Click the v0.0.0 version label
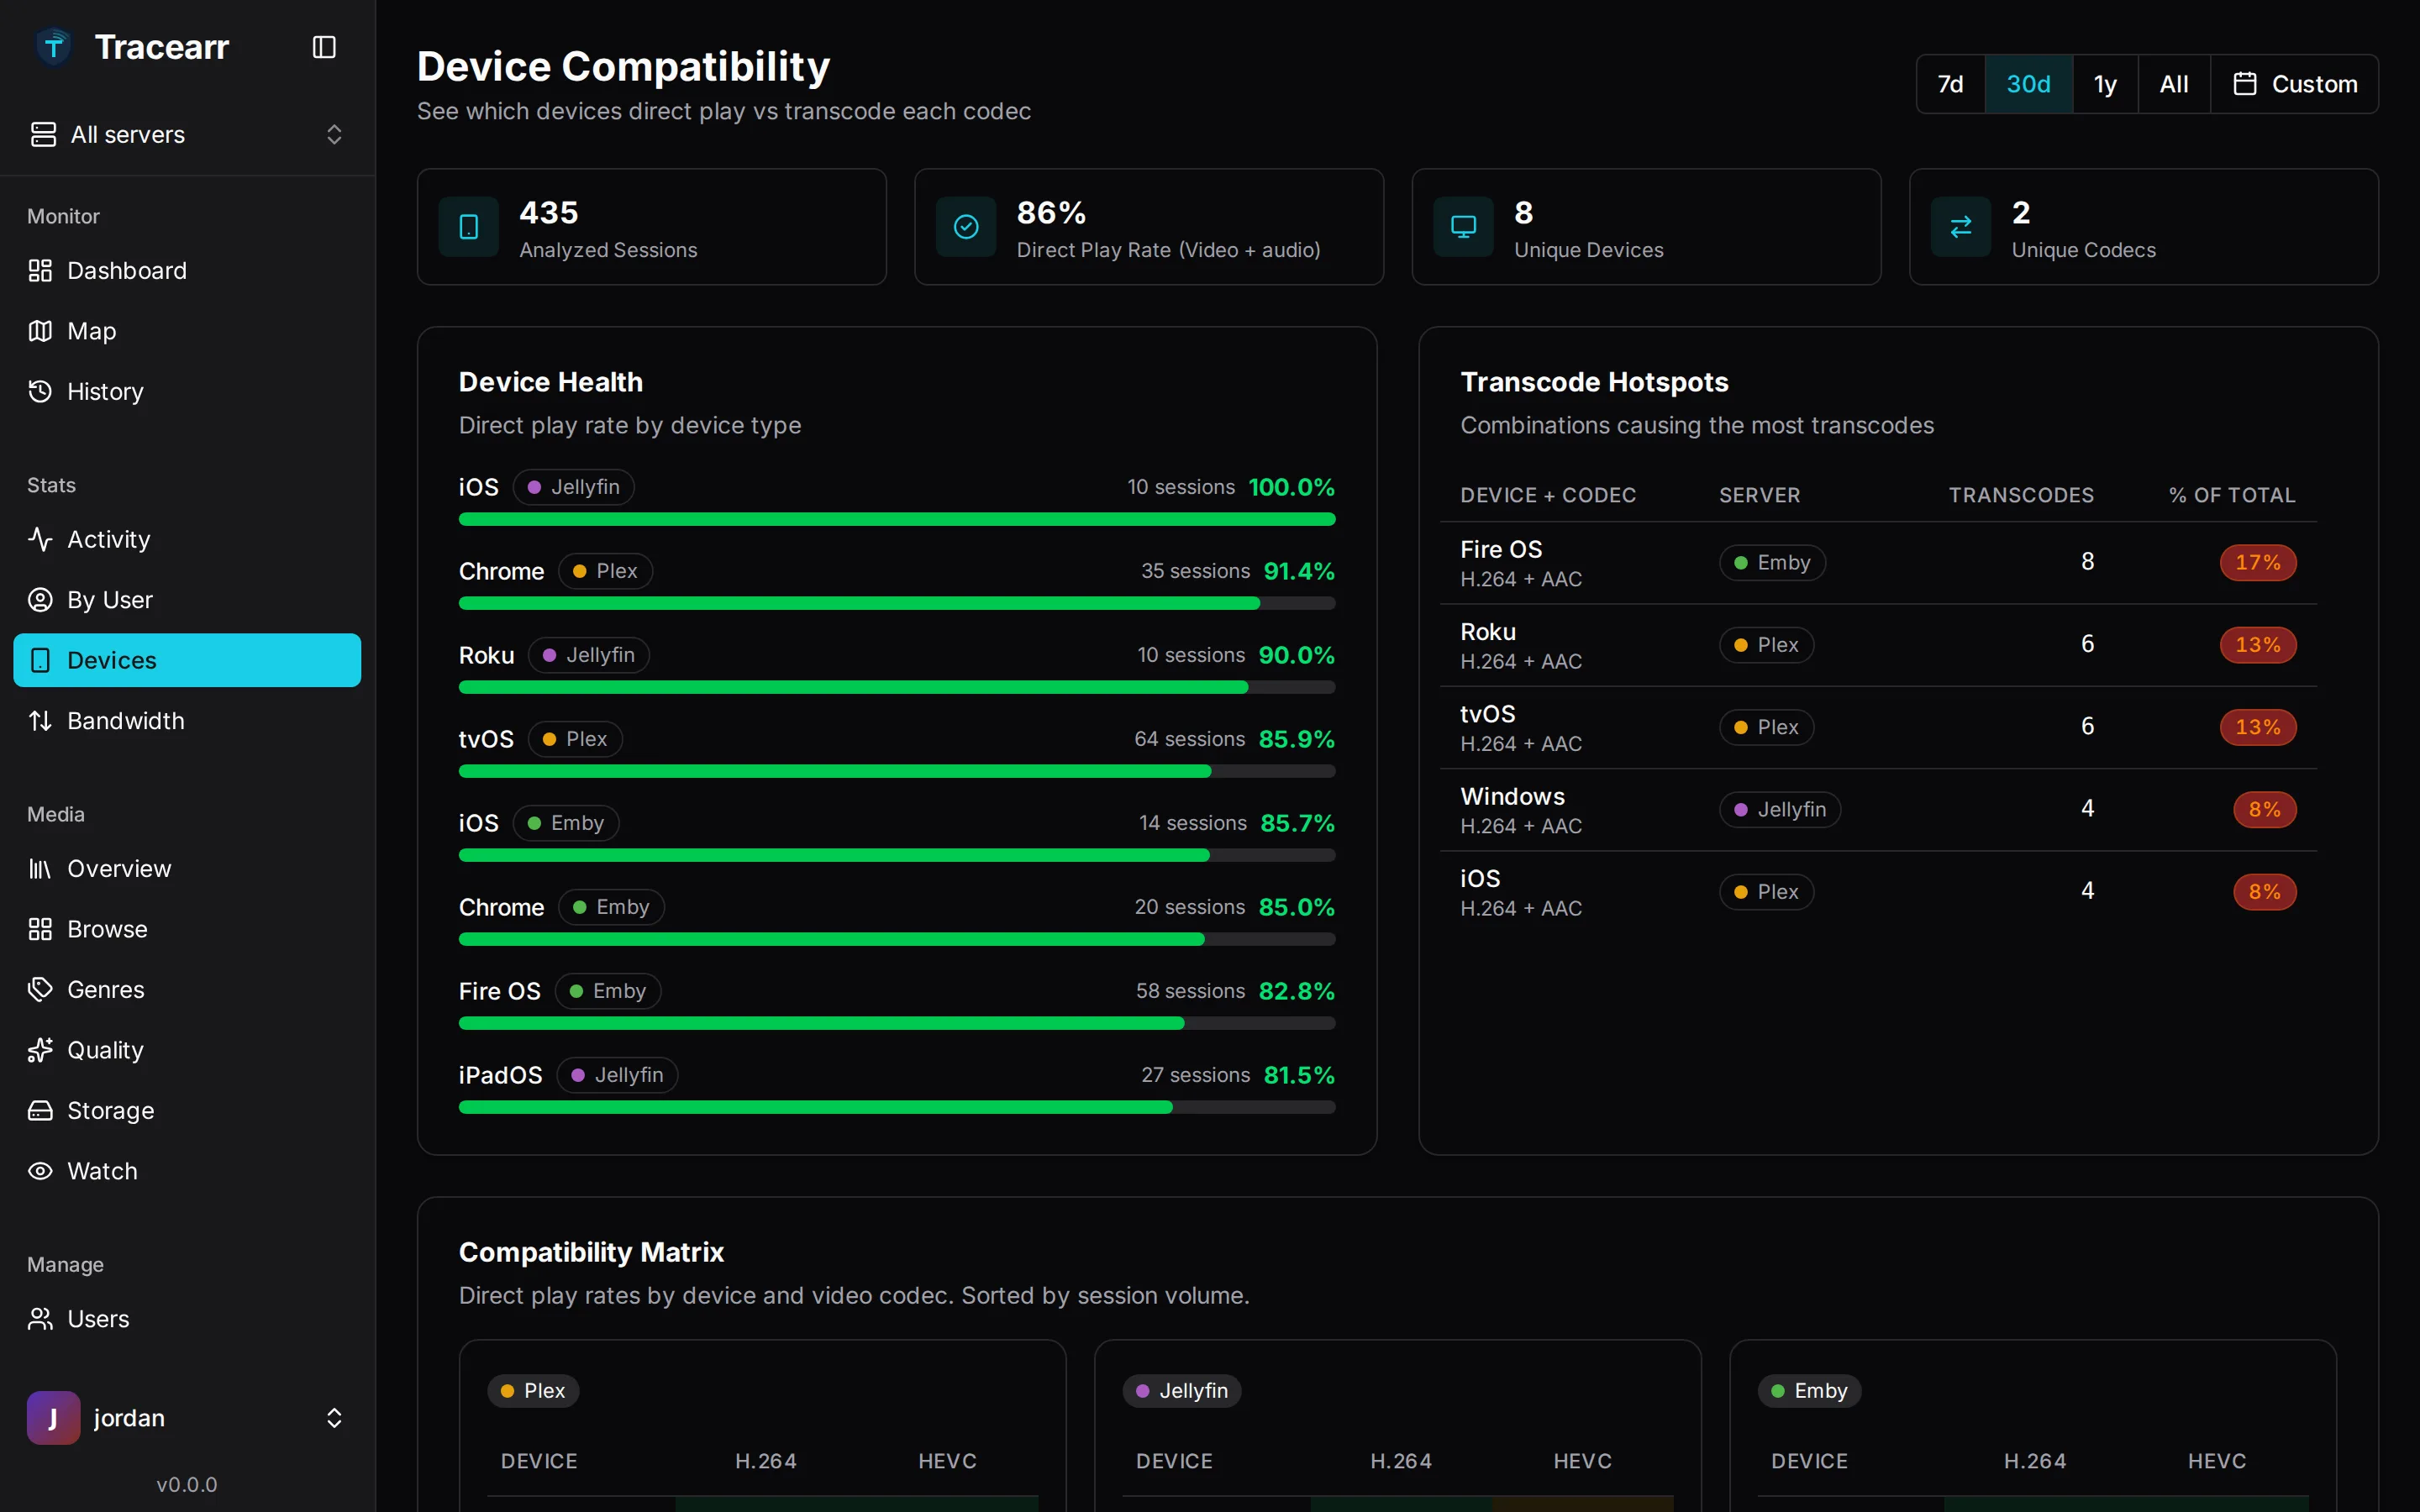 (x=187, y=1485)
